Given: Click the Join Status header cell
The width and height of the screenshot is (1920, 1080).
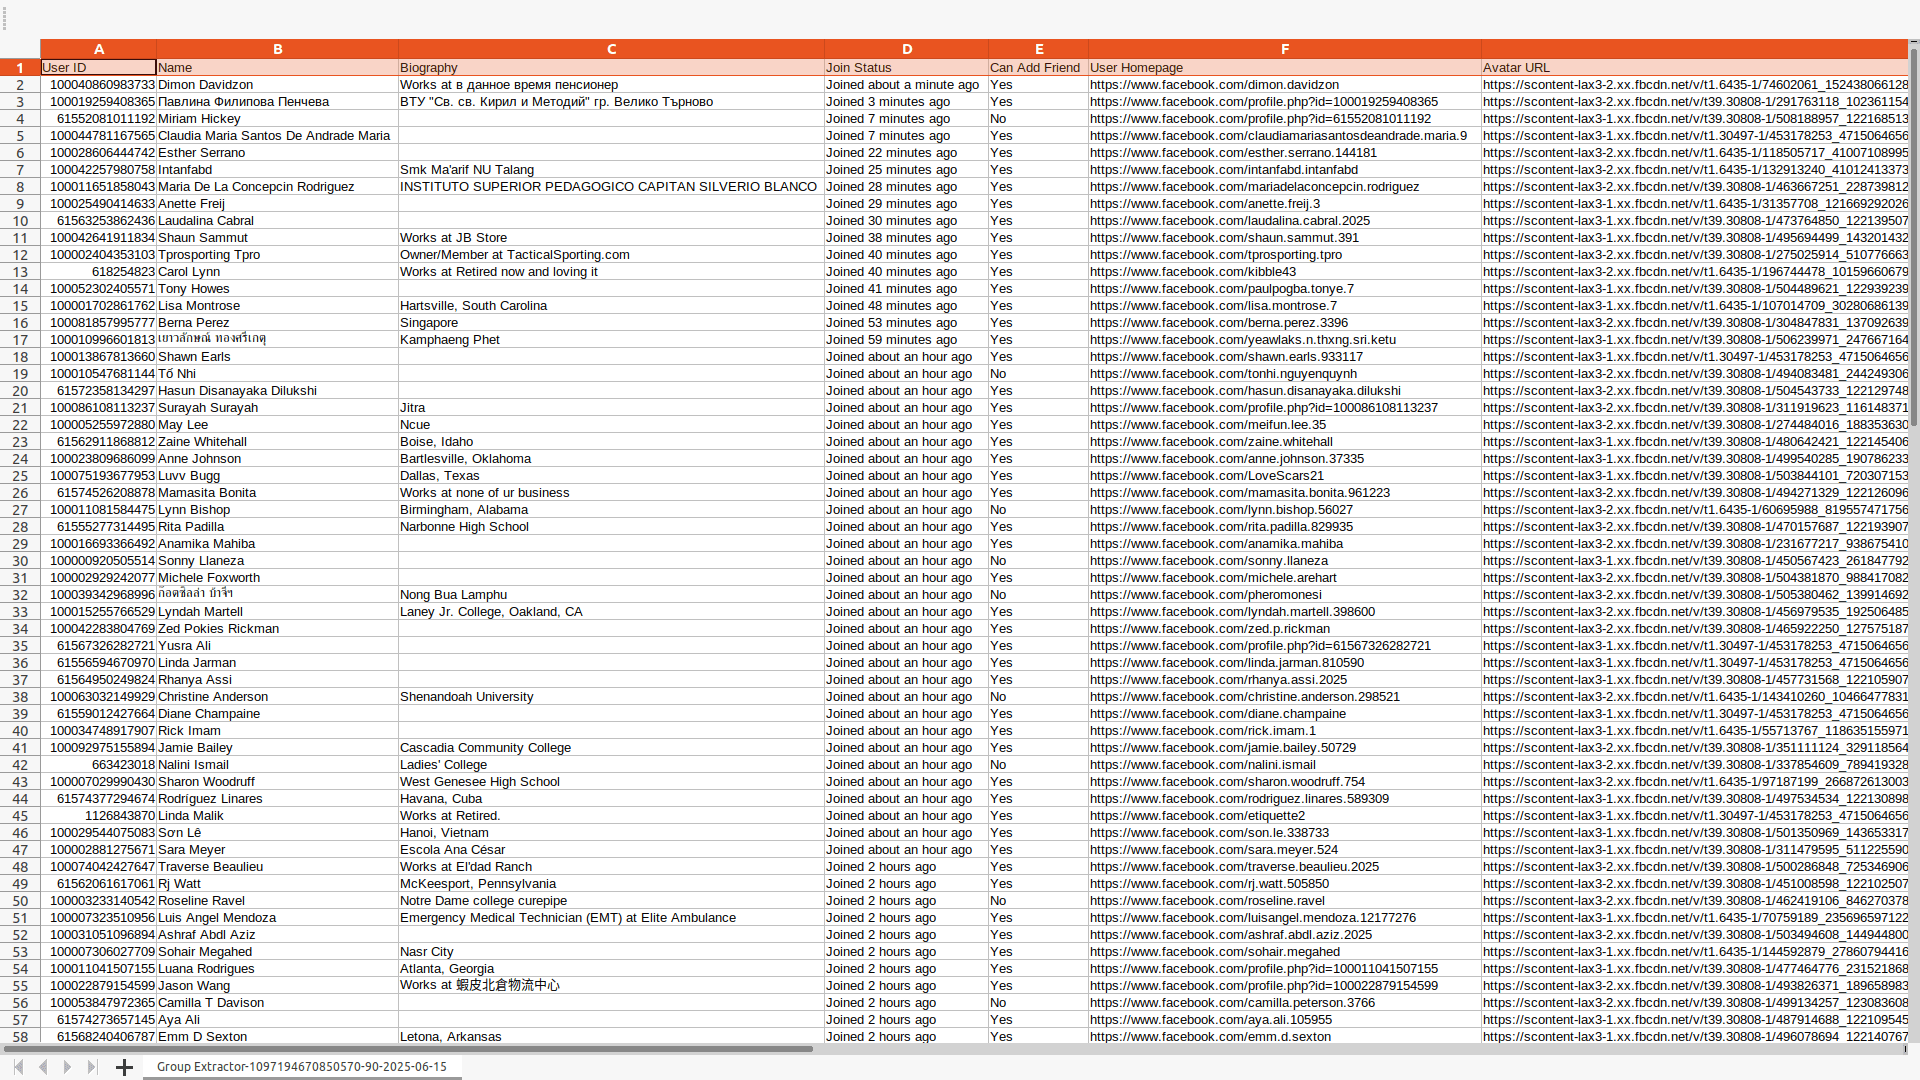Looking at the screenshot, I should [x=905, y=68].
